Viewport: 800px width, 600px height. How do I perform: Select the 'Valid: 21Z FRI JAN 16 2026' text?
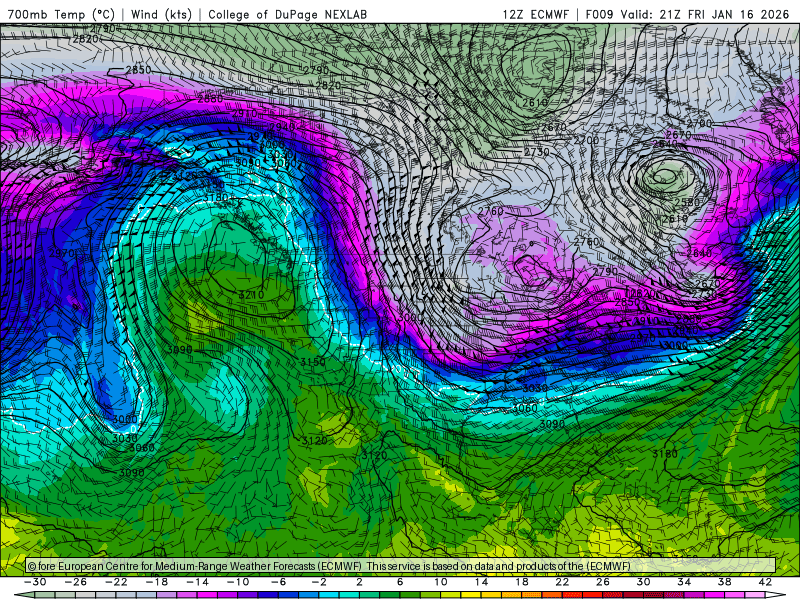pos(705,14)
